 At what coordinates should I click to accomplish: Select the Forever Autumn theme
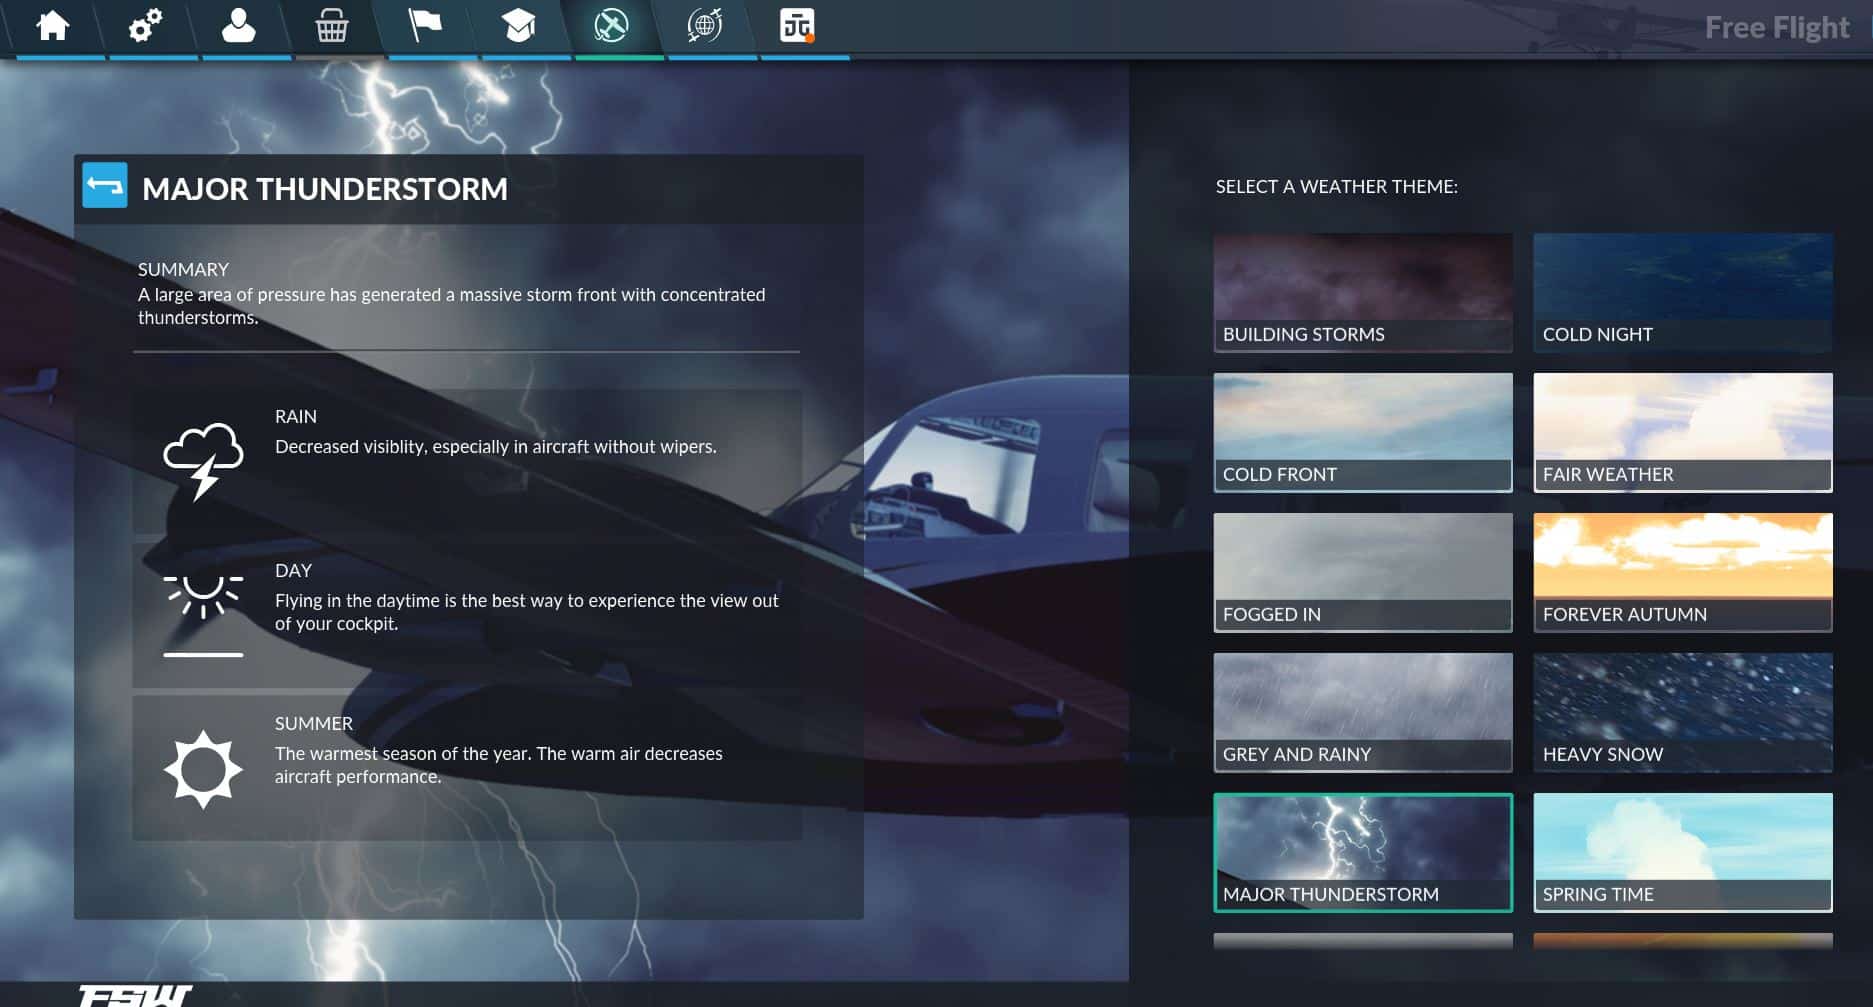[x=1682, y=572]
